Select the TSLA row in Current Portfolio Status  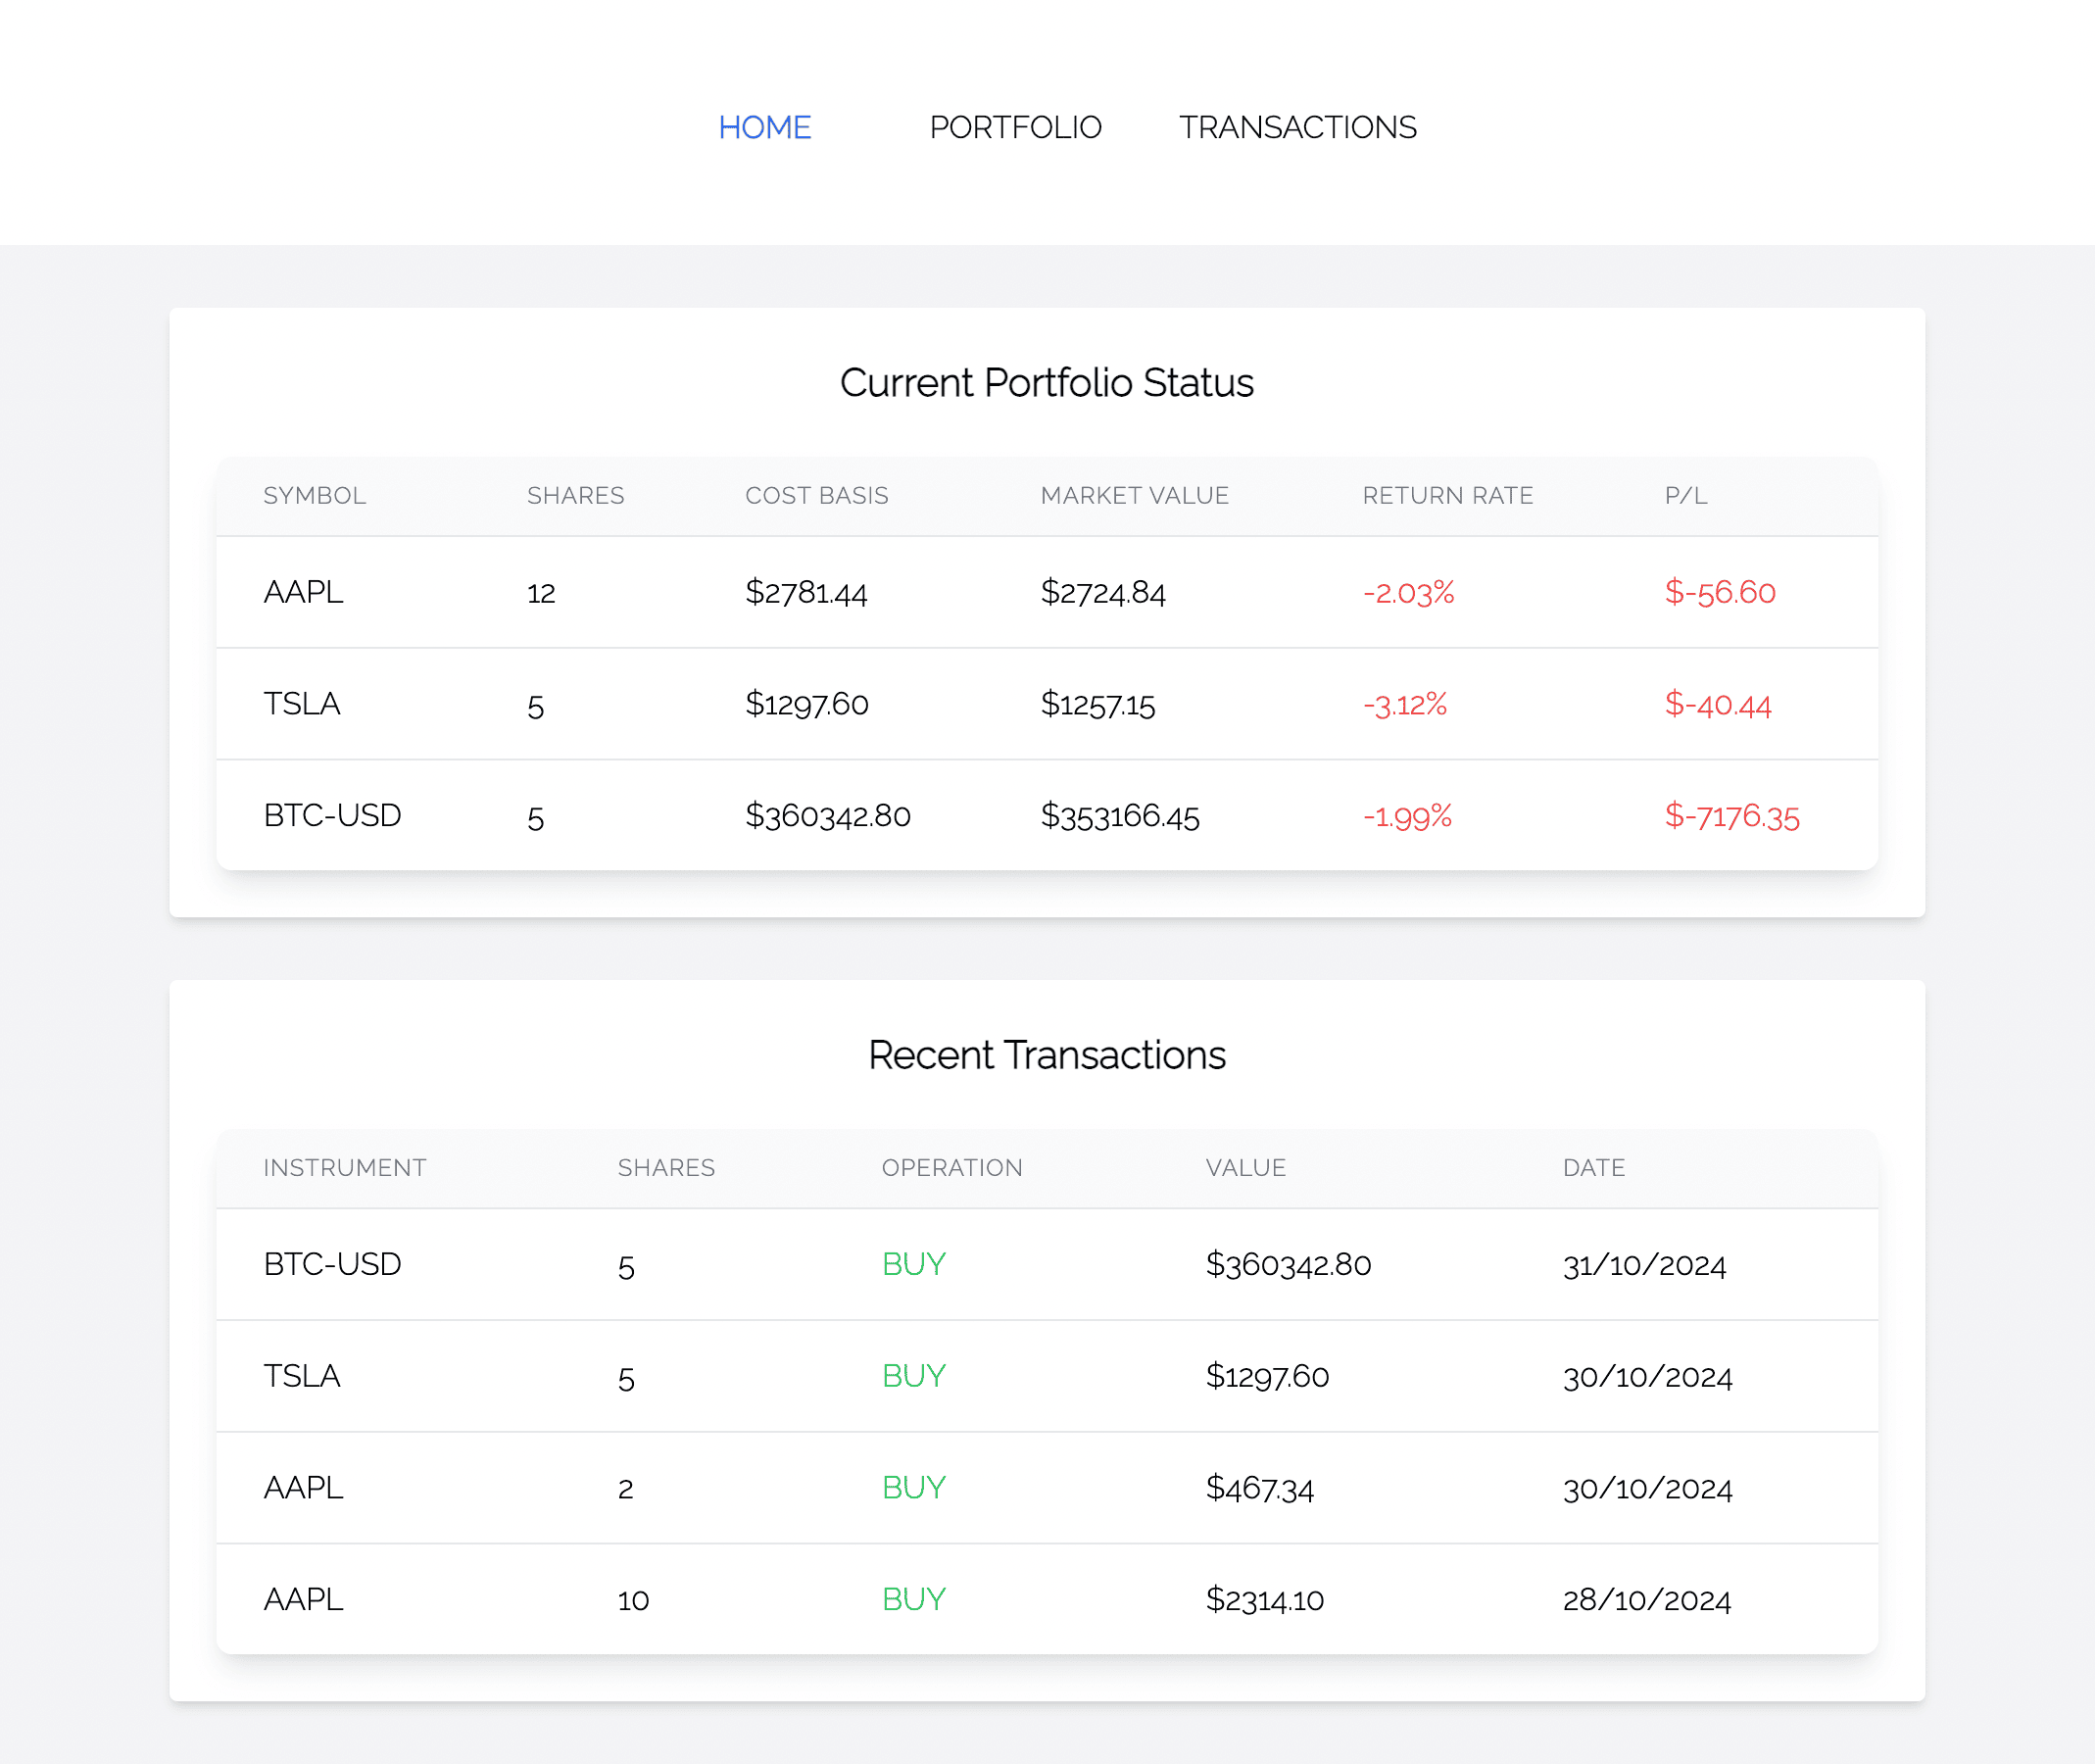pyautogui.click(x=302, y=704)
